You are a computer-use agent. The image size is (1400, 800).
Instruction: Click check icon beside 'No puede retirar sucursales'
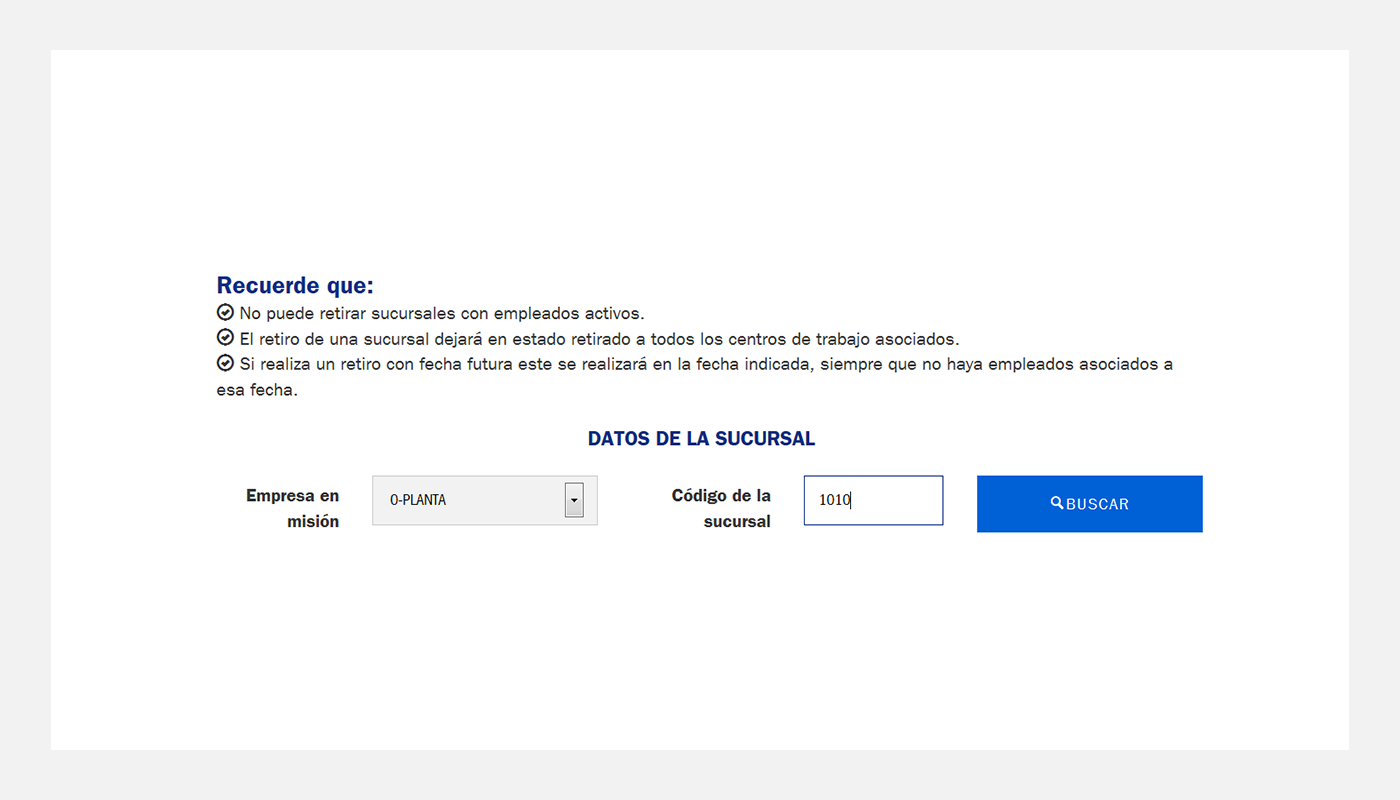click(x=225, y=313)
